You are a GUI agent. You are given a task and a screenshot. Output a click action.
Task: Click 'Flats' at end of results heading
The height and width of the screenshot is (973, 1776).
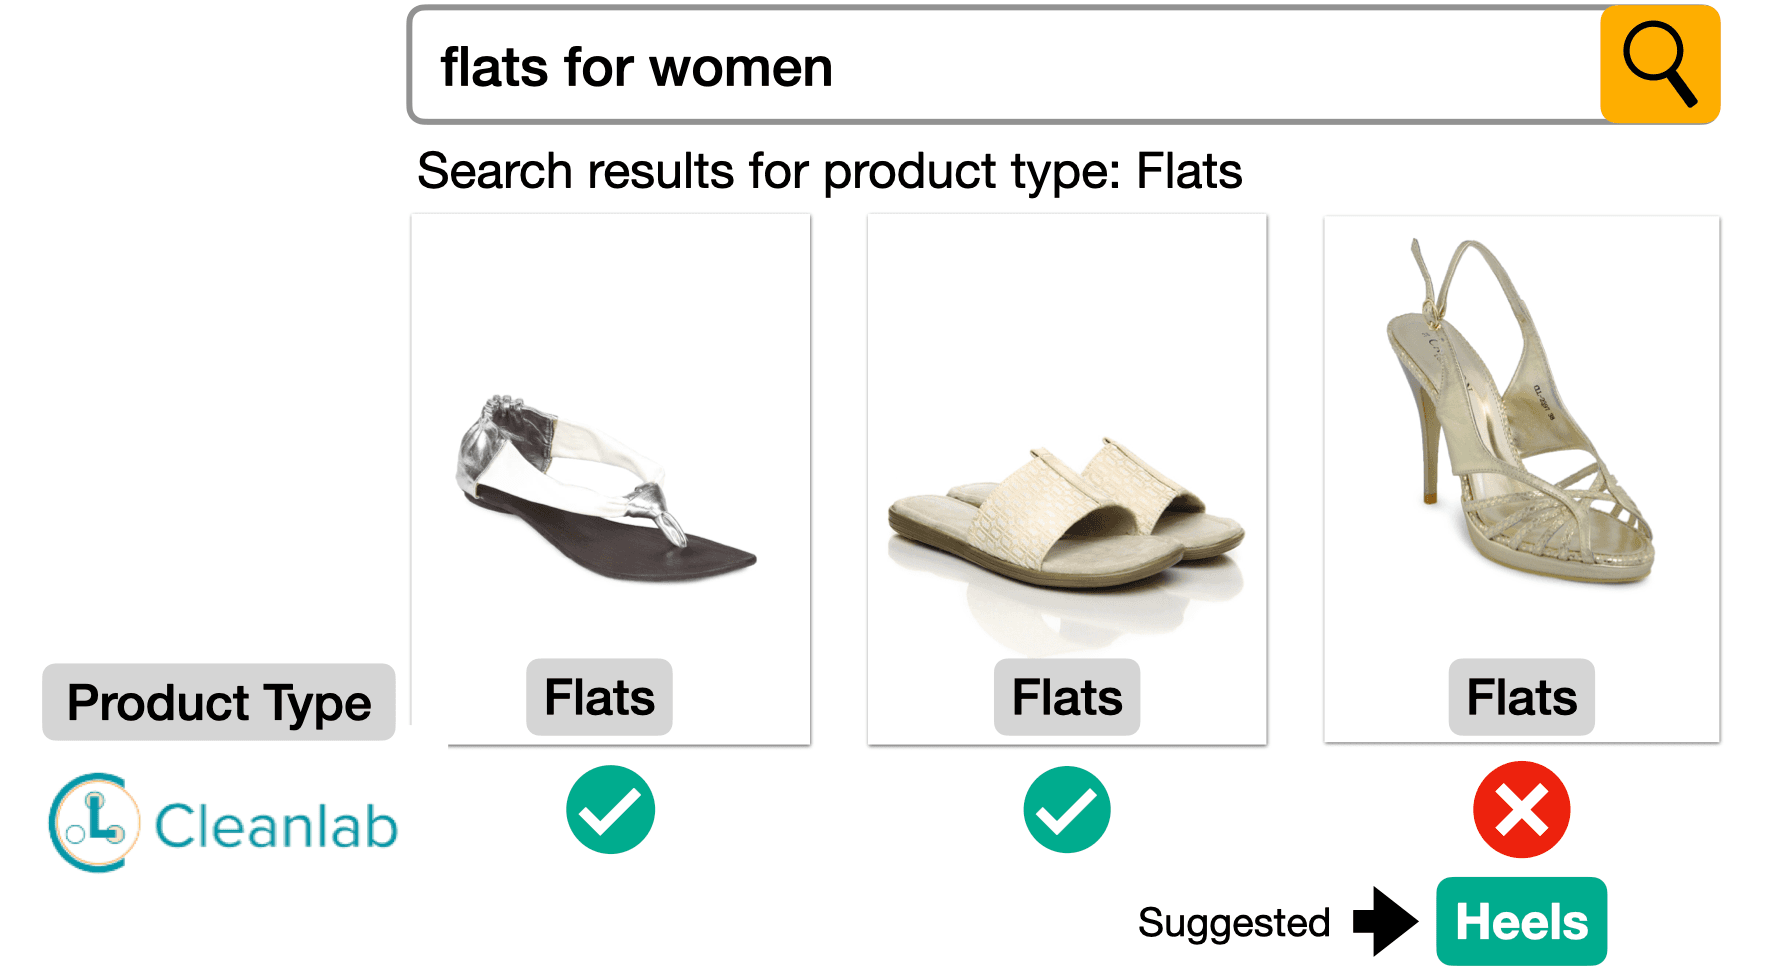(1189, 171)
